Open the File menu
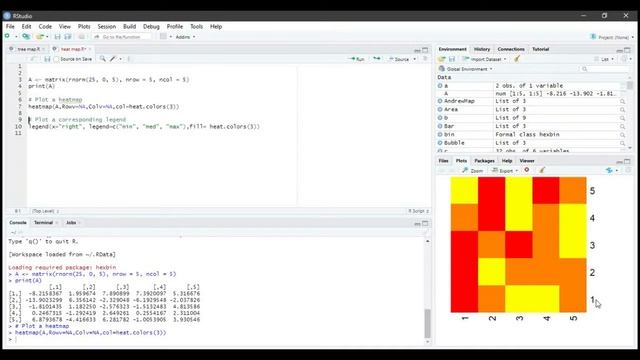Screen dimensions: 640x360 point(10,27)
